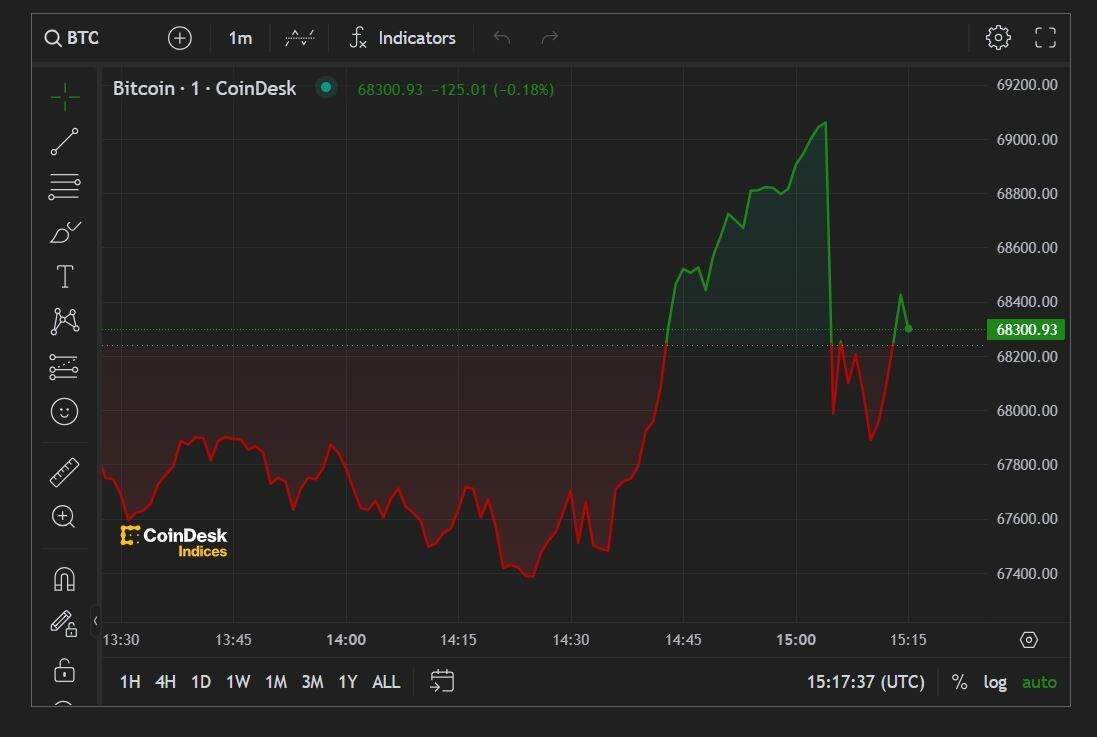Open the emoji sticker tool
Image resolution: width=1097 pixels, height=737 pixels.
65,411
